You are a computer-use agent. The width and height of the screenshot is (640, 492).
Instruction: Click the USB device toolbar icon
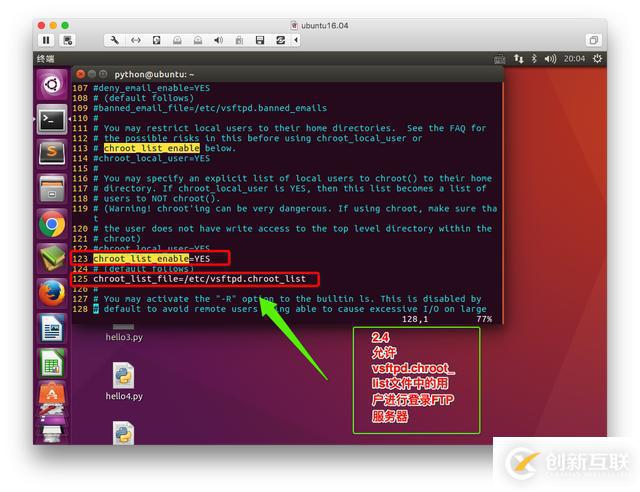pyautogui.click(x=240, y=40)
